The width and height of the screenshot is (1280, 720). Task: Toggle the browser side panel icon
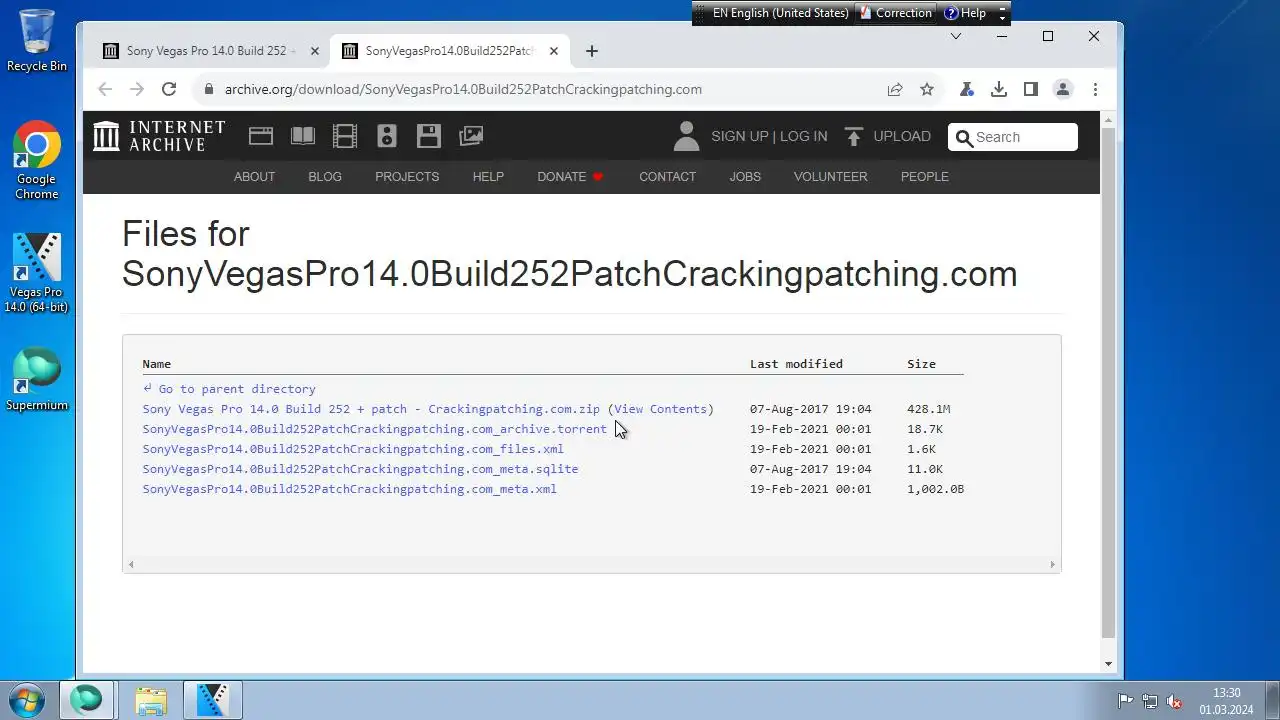(1030, 89)
